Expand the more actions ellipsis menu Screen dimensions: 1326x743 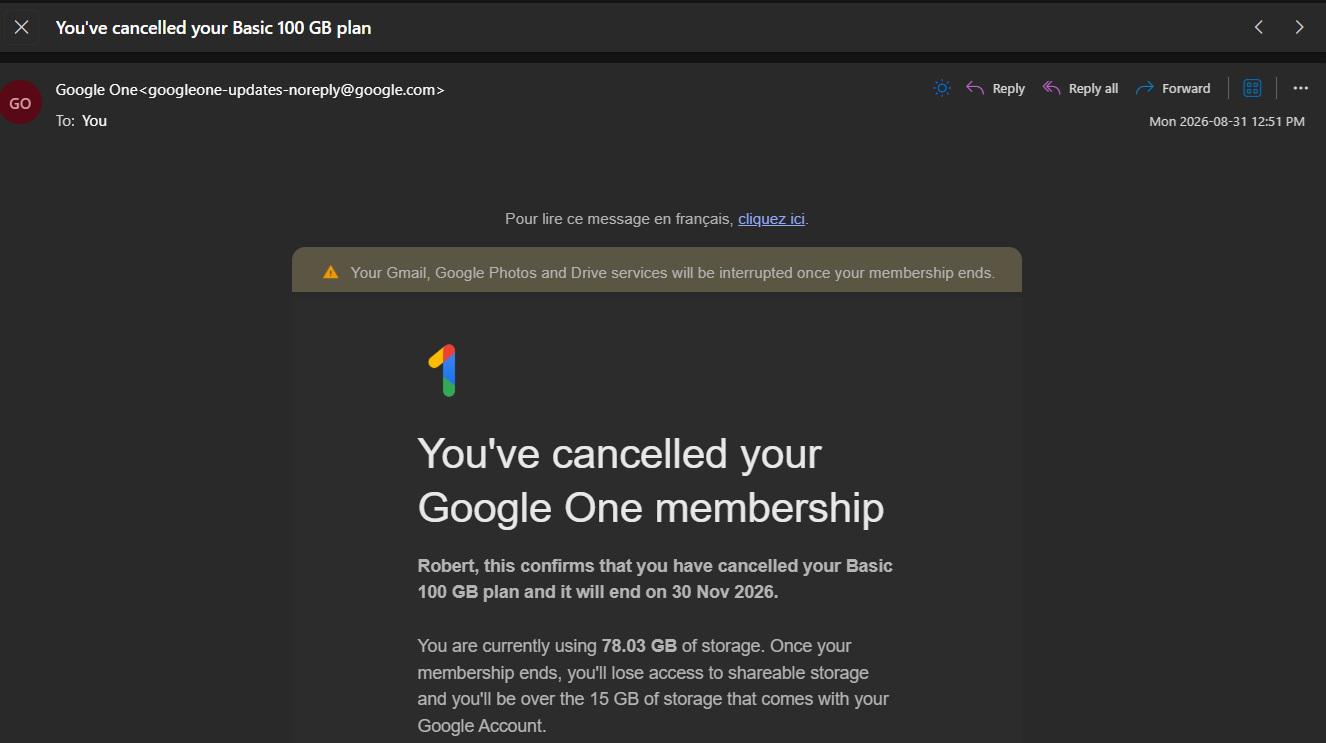point(1300,88)
